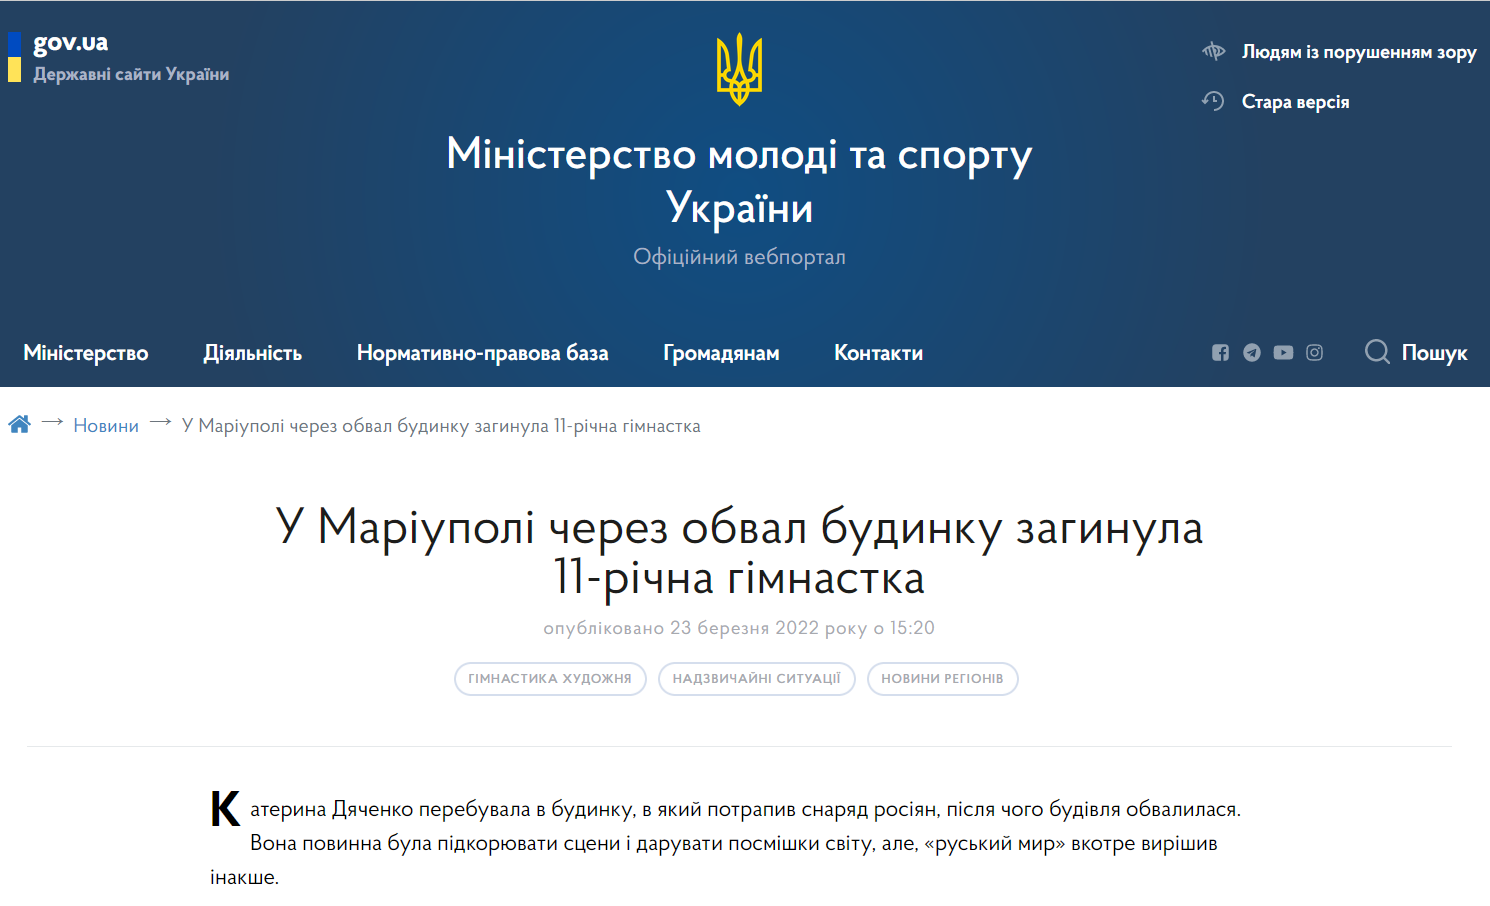
Task: Open the YouTube channel icon
Action: [1283, 352]
